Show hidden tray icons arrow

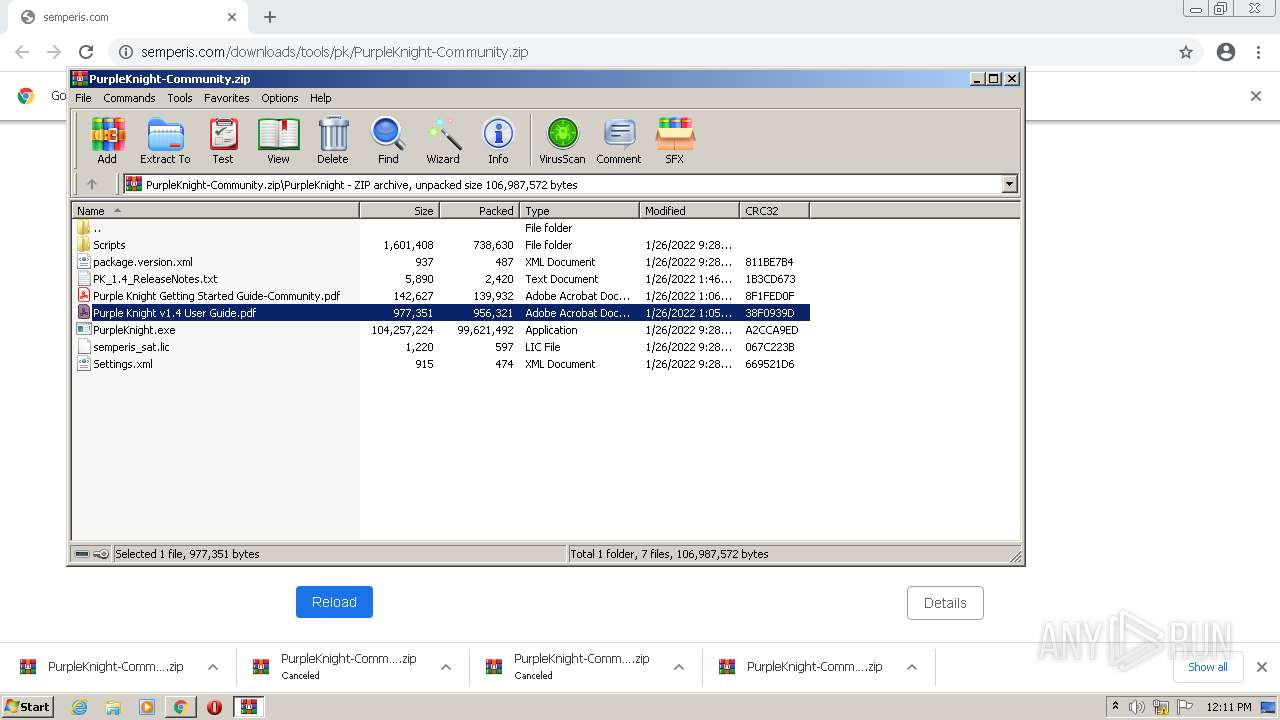coord(1115,707)
